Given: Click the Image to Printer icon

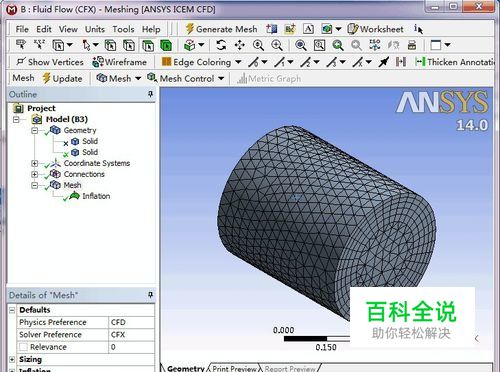Looking at the screenshot, I should 412,45.
